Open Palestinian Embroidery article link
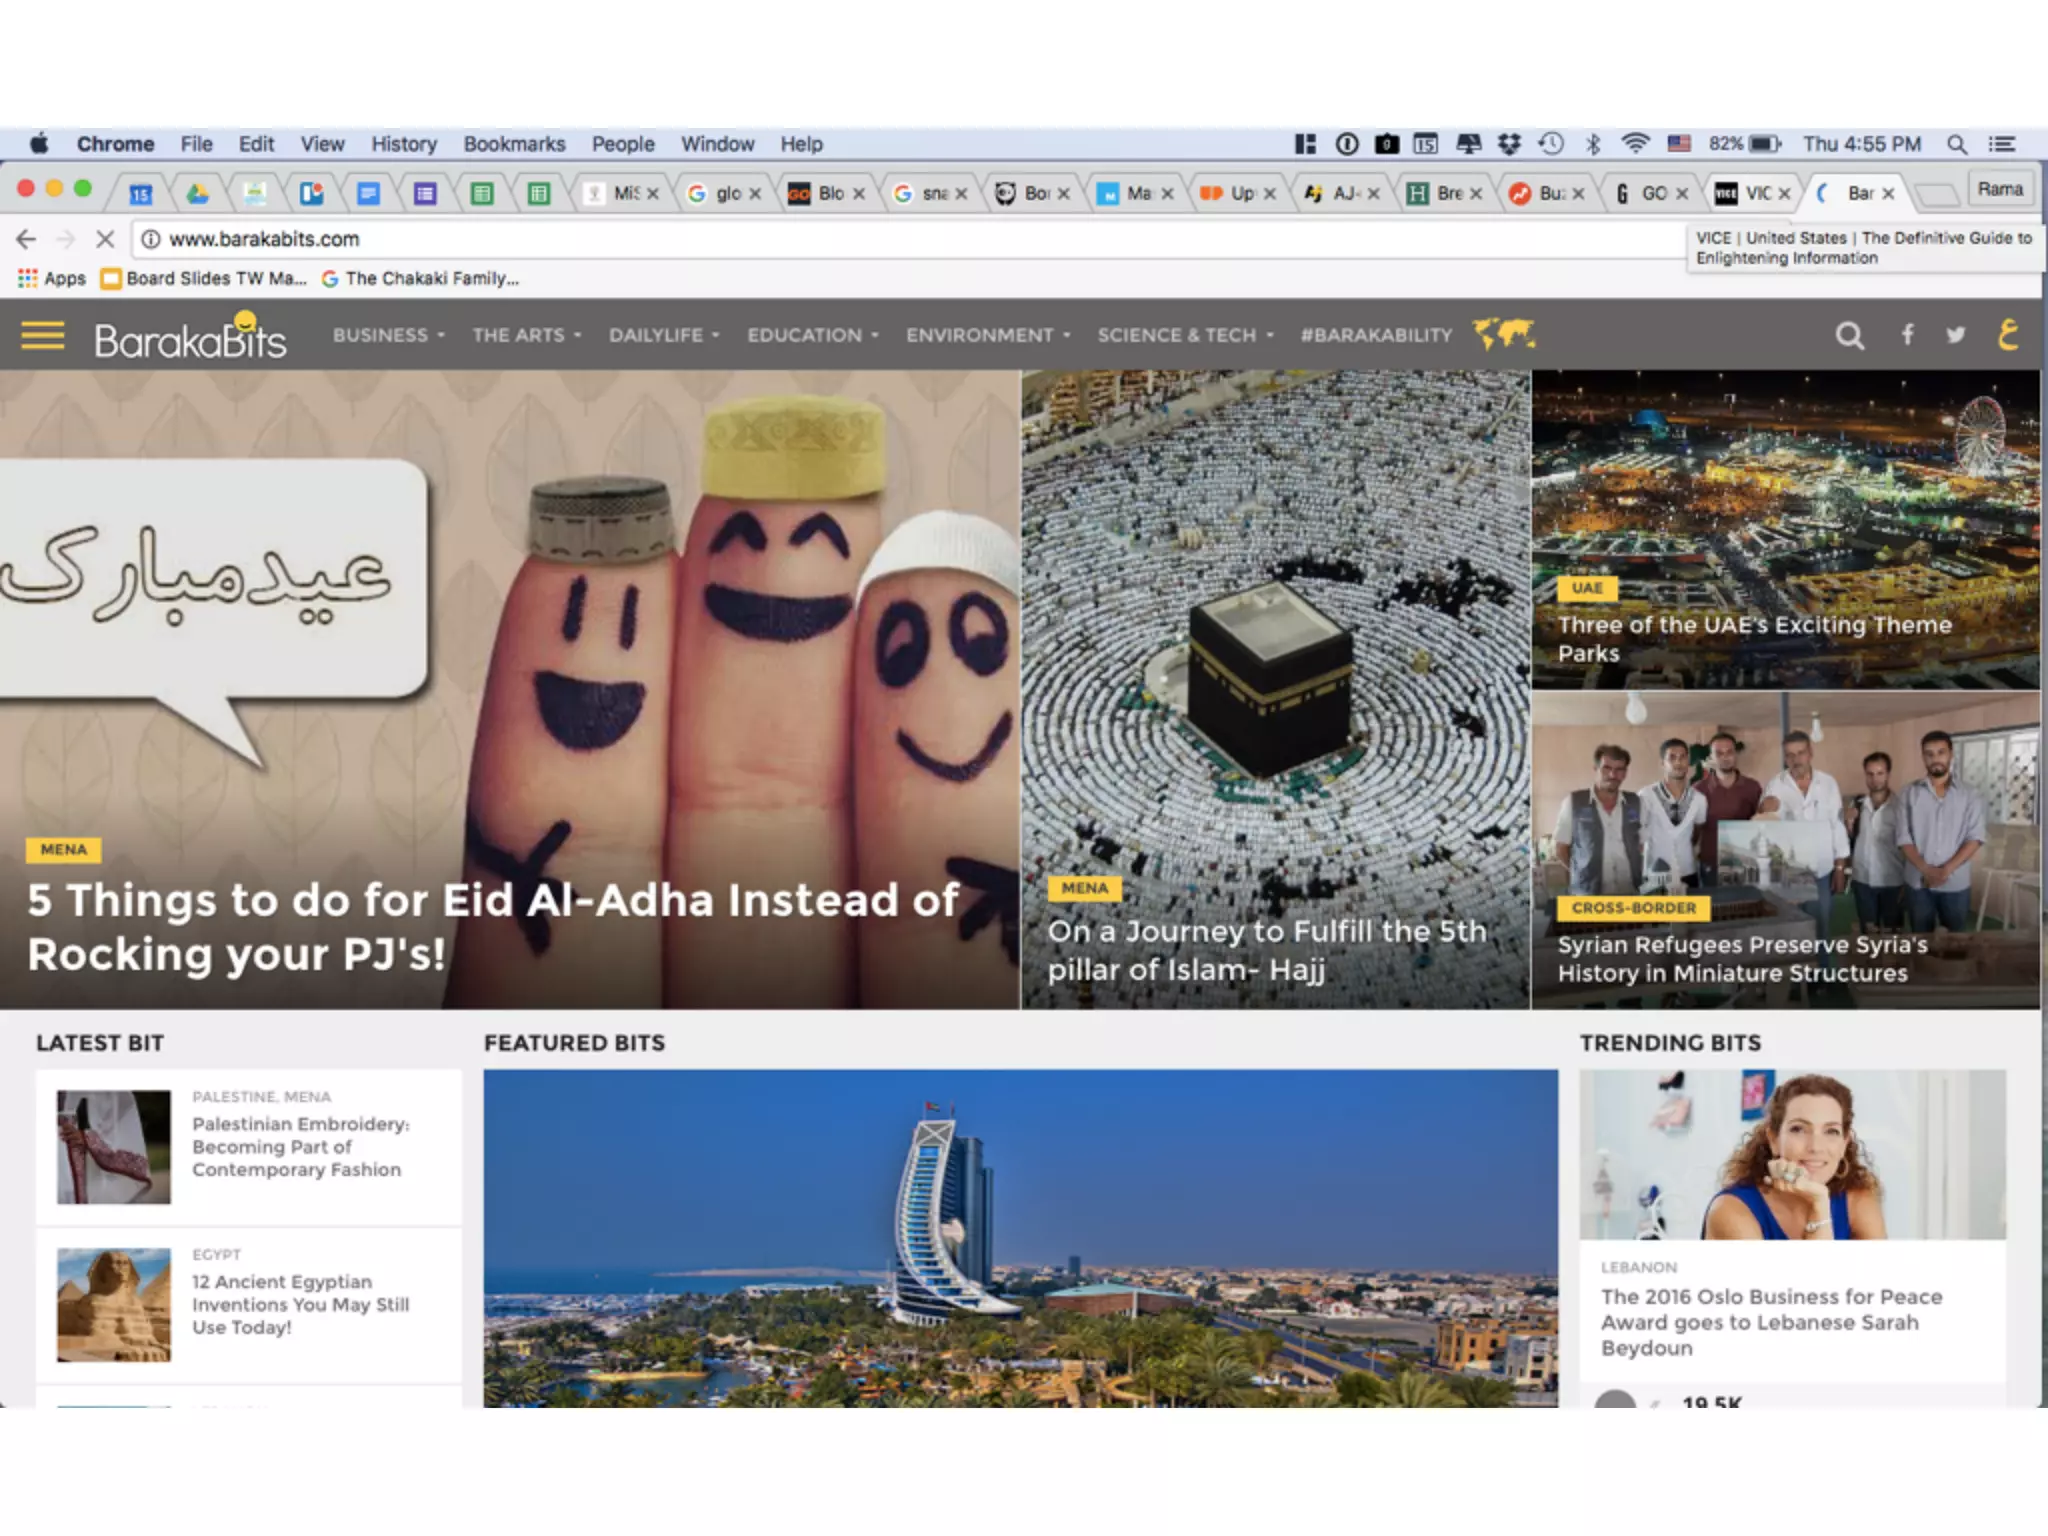The height and width of the screenshot is (1536, 2048). pos(300,1146)
